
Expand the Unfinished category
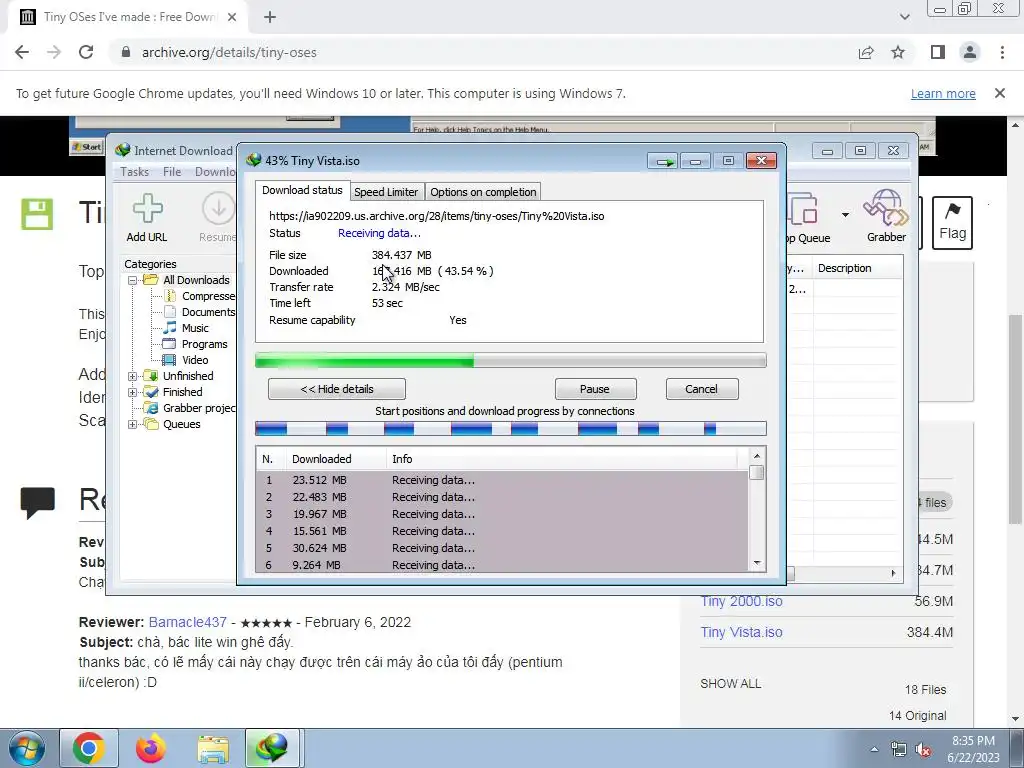(x=133, y=376)
